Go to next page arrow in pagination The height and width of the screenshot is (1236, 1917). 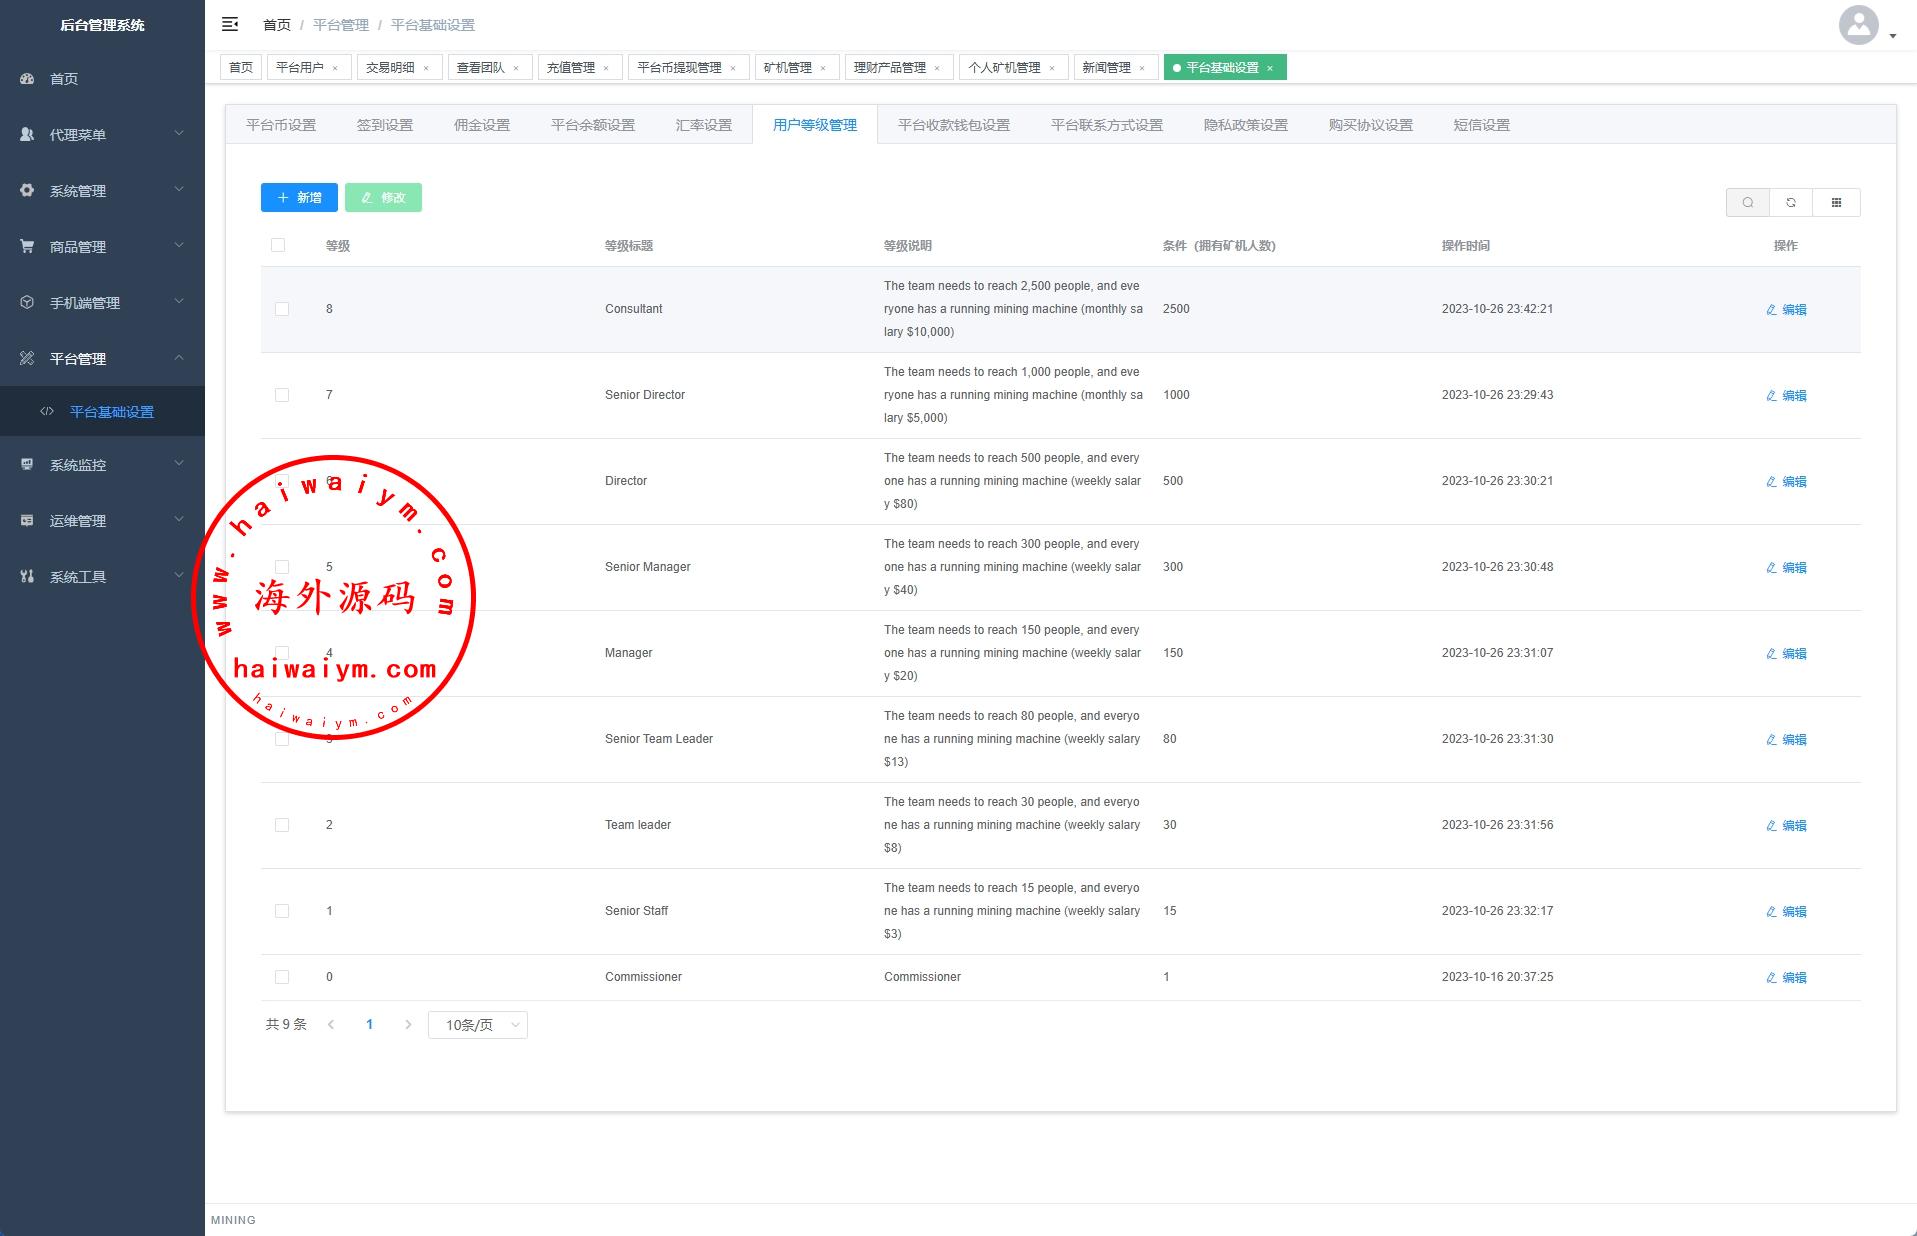click(x=408, y=1025)
